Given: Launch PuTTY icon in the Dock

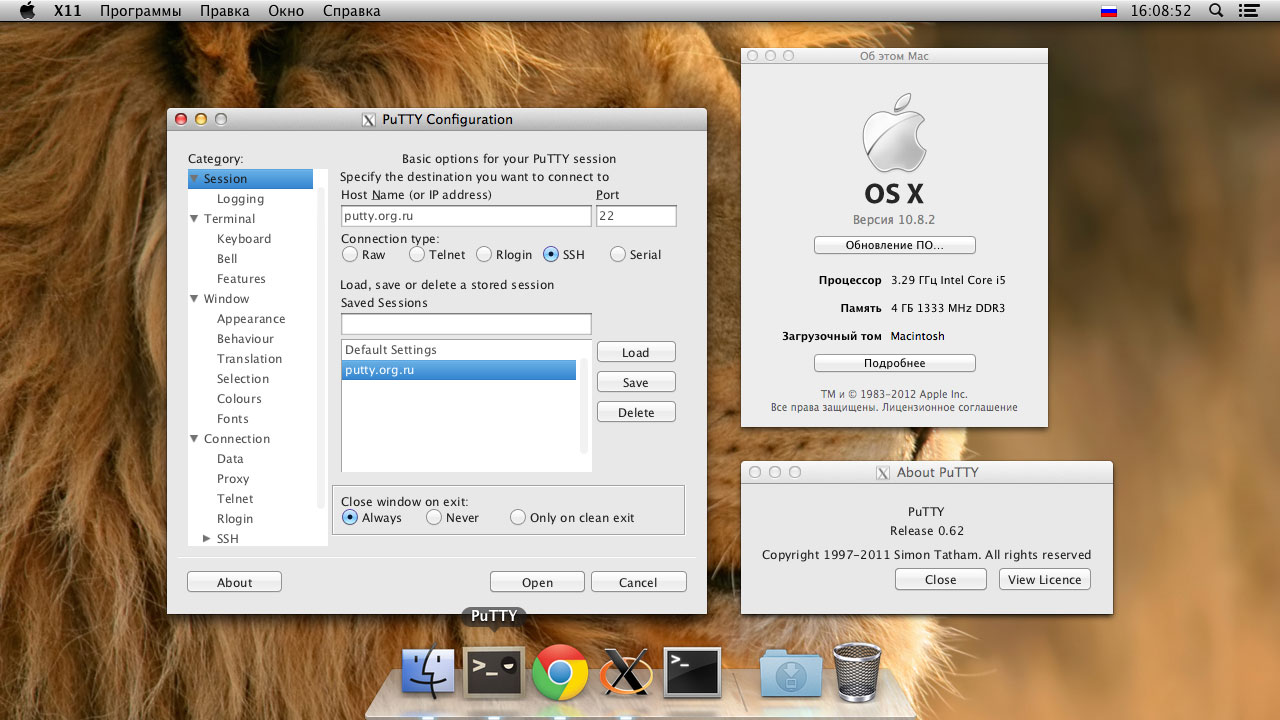Looking at the screenshot, I should pyautogui.click(x=494, y=671).
